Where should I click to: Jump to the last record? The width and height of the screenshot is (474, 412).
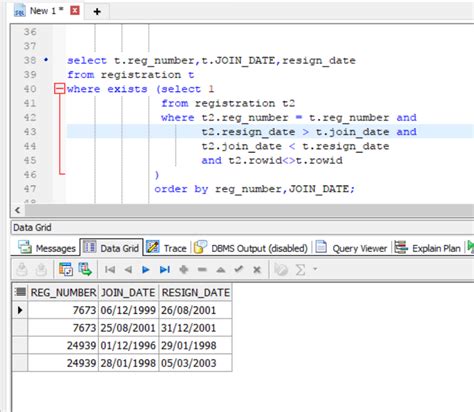tap(165, 269)
